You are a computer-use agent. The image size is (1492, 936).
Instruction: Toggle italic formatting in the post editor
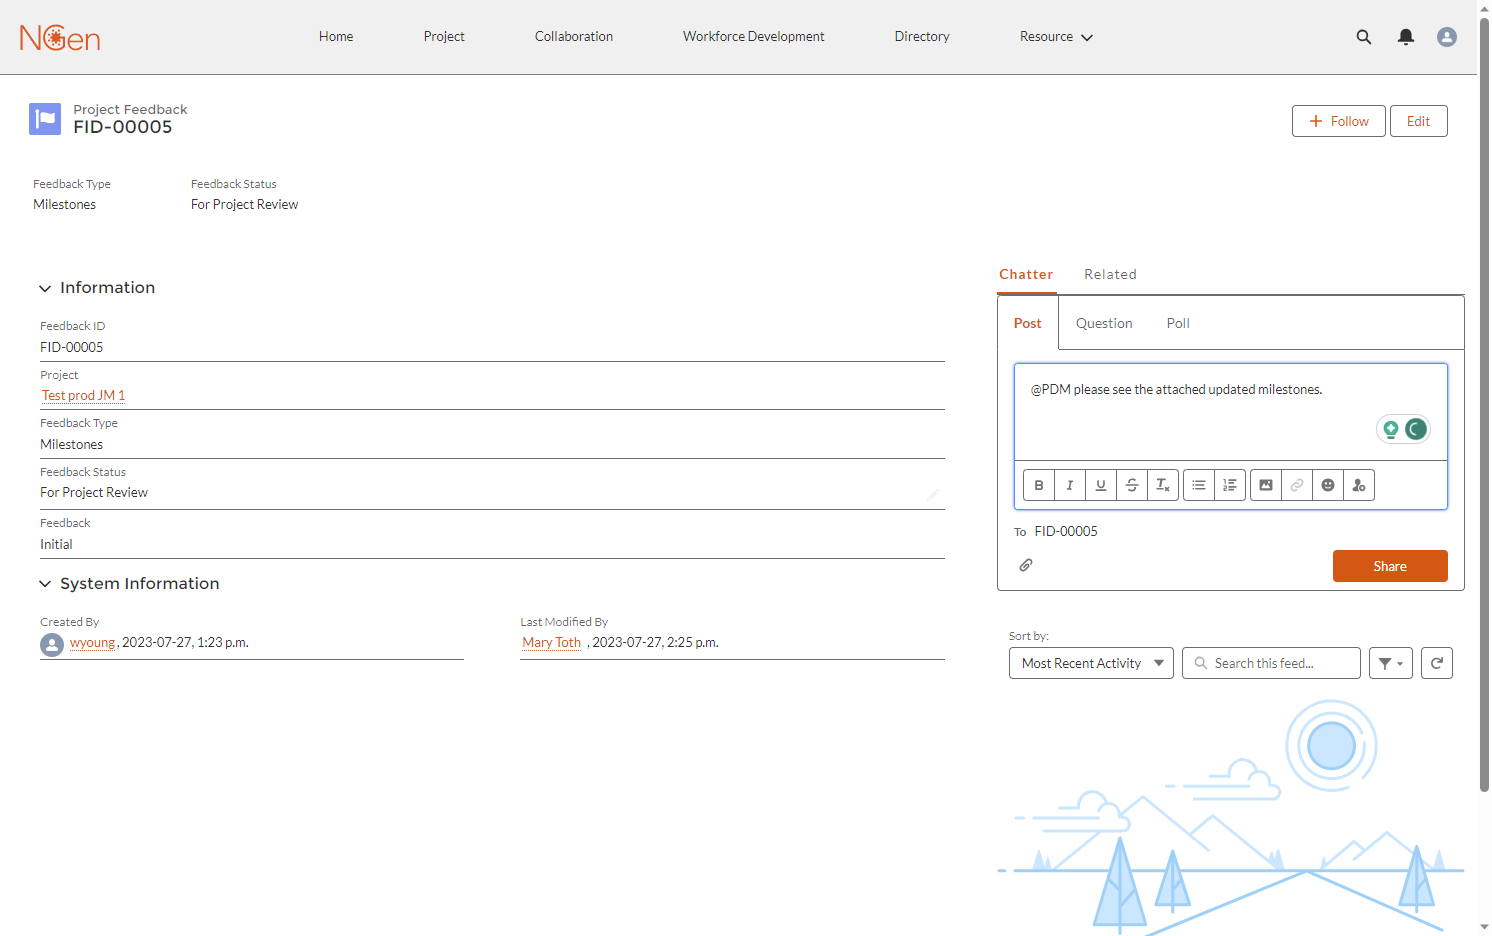point(1070,485)
